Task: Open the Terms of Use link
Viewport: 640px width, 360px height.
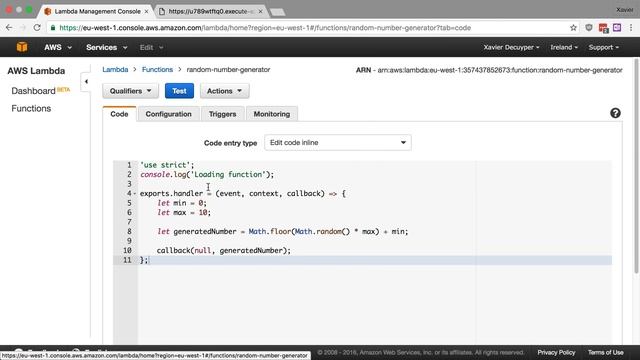Action: pos(605,352)
